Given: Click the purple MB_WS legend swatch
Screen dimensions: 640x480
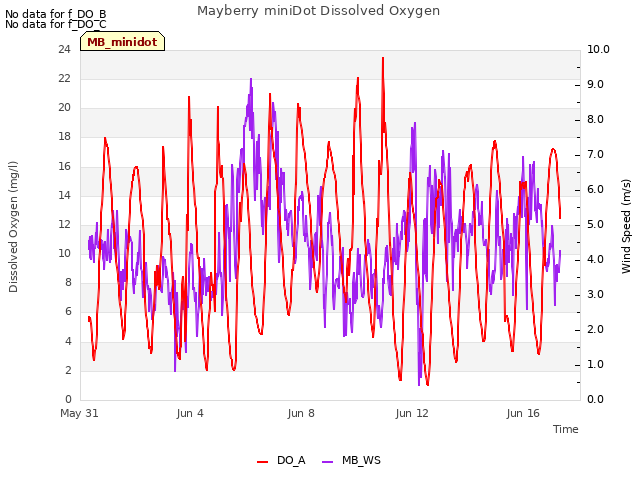Looking at the screenshot, I should click(x=328, y=461).
